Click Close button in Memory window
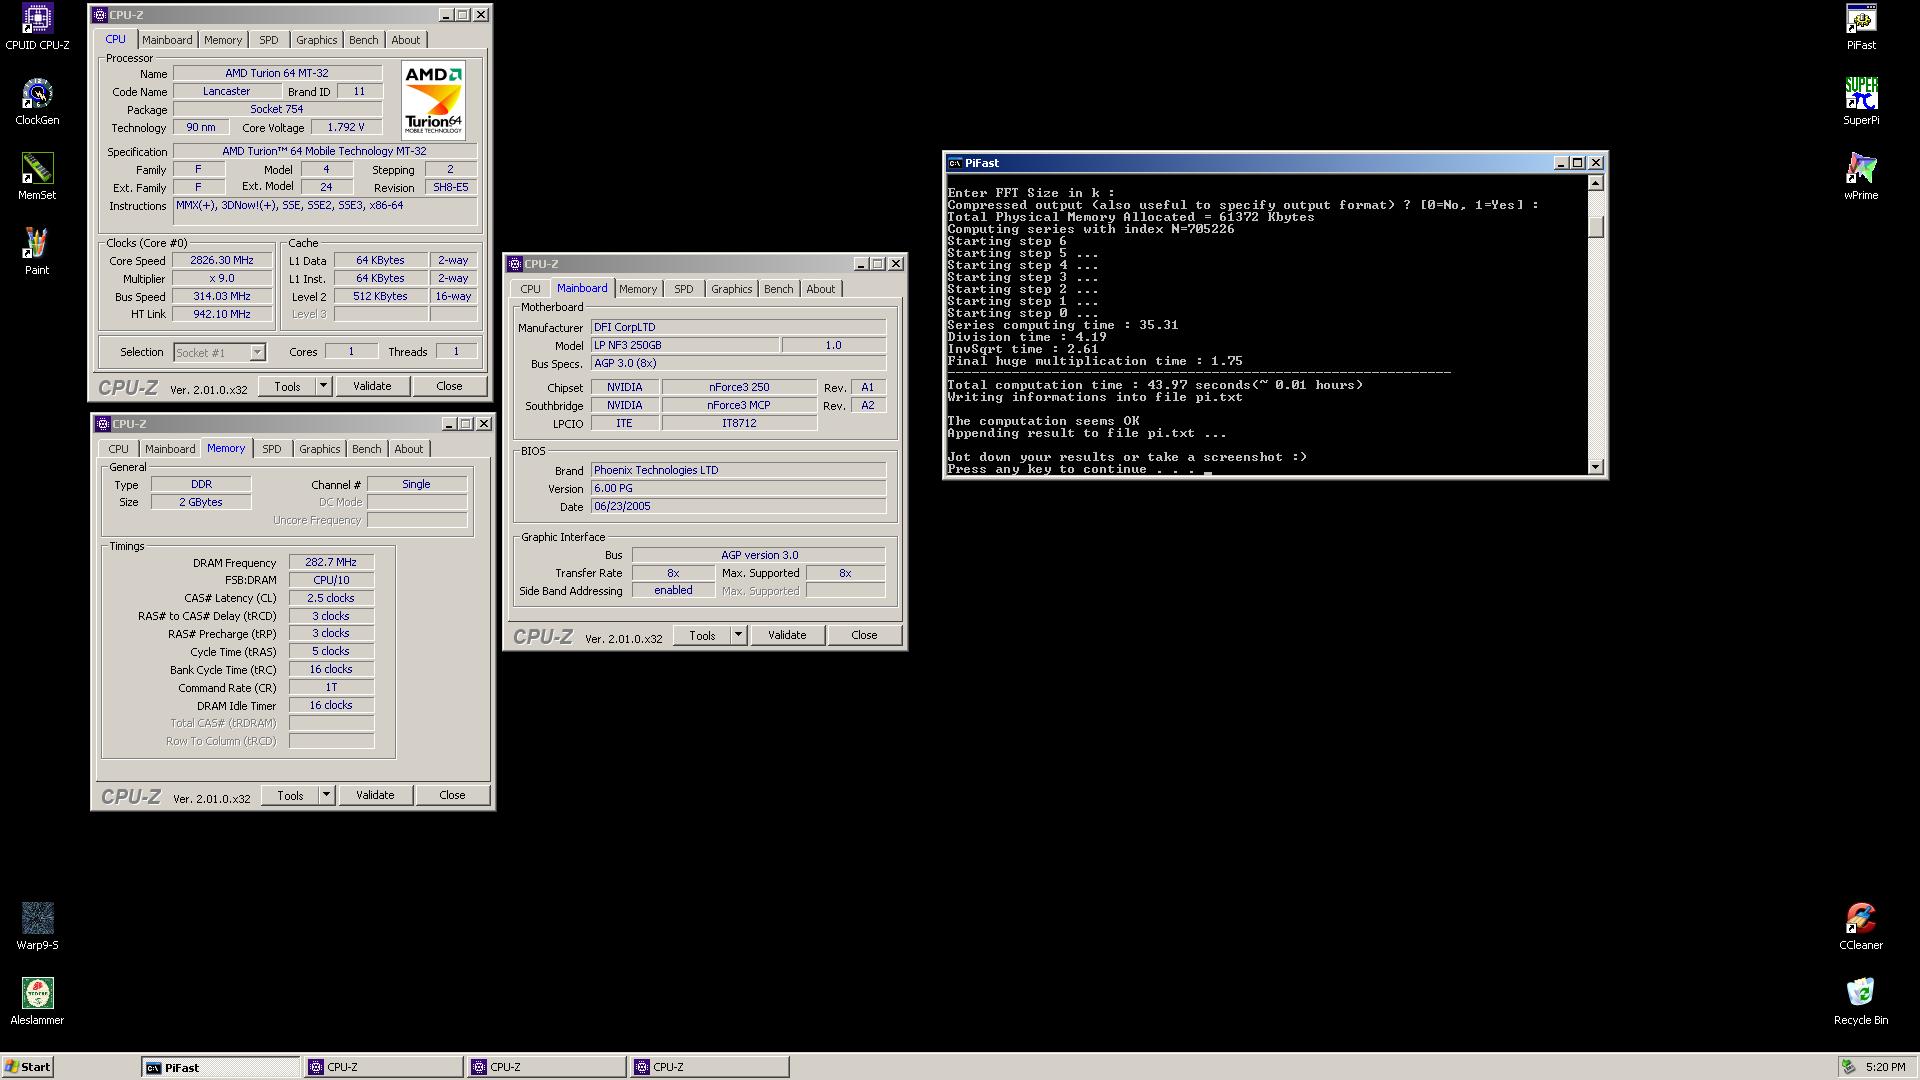This screenshot has height=1080, width=1920. coord(452,795)
